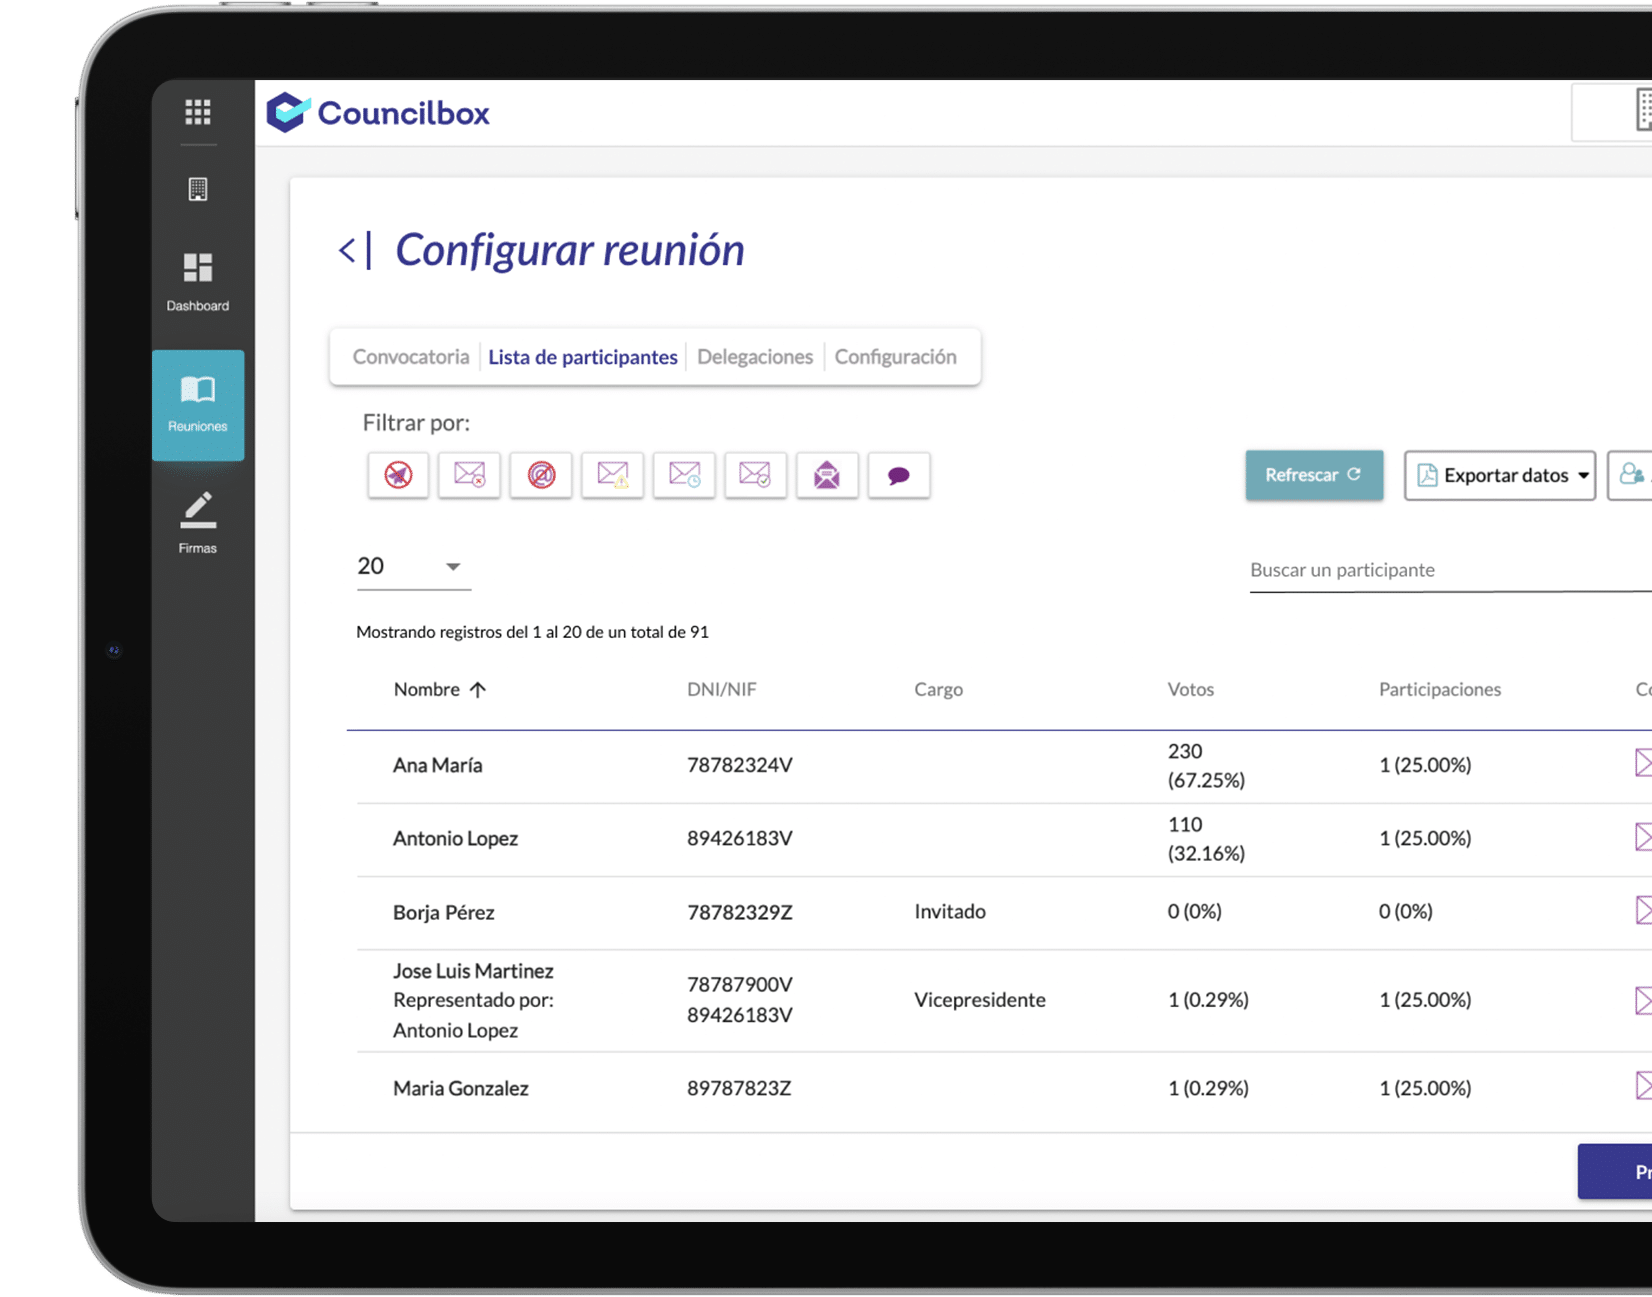Filter by crossed-out @ email icon
1652x1297 pixels.
(x=541, y=475)
